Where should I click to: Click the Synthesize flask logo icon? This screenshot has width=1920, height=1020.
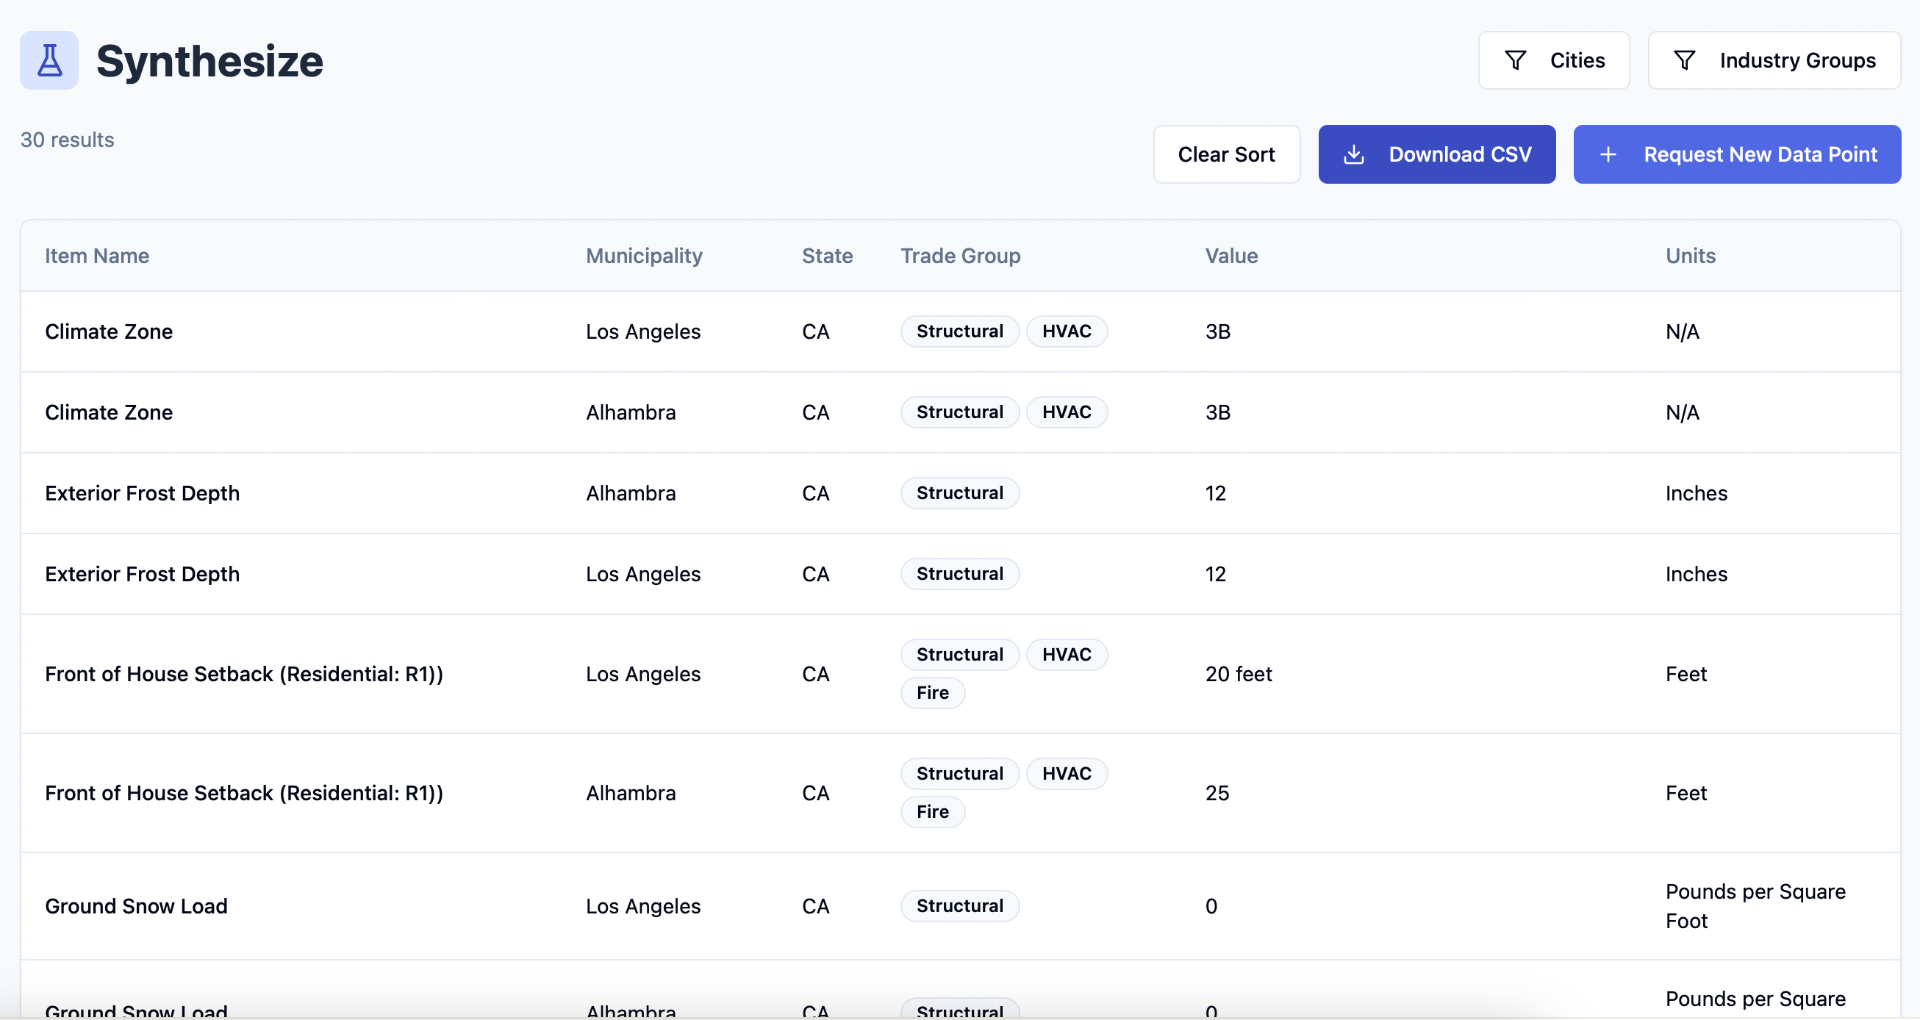[49, 60]
